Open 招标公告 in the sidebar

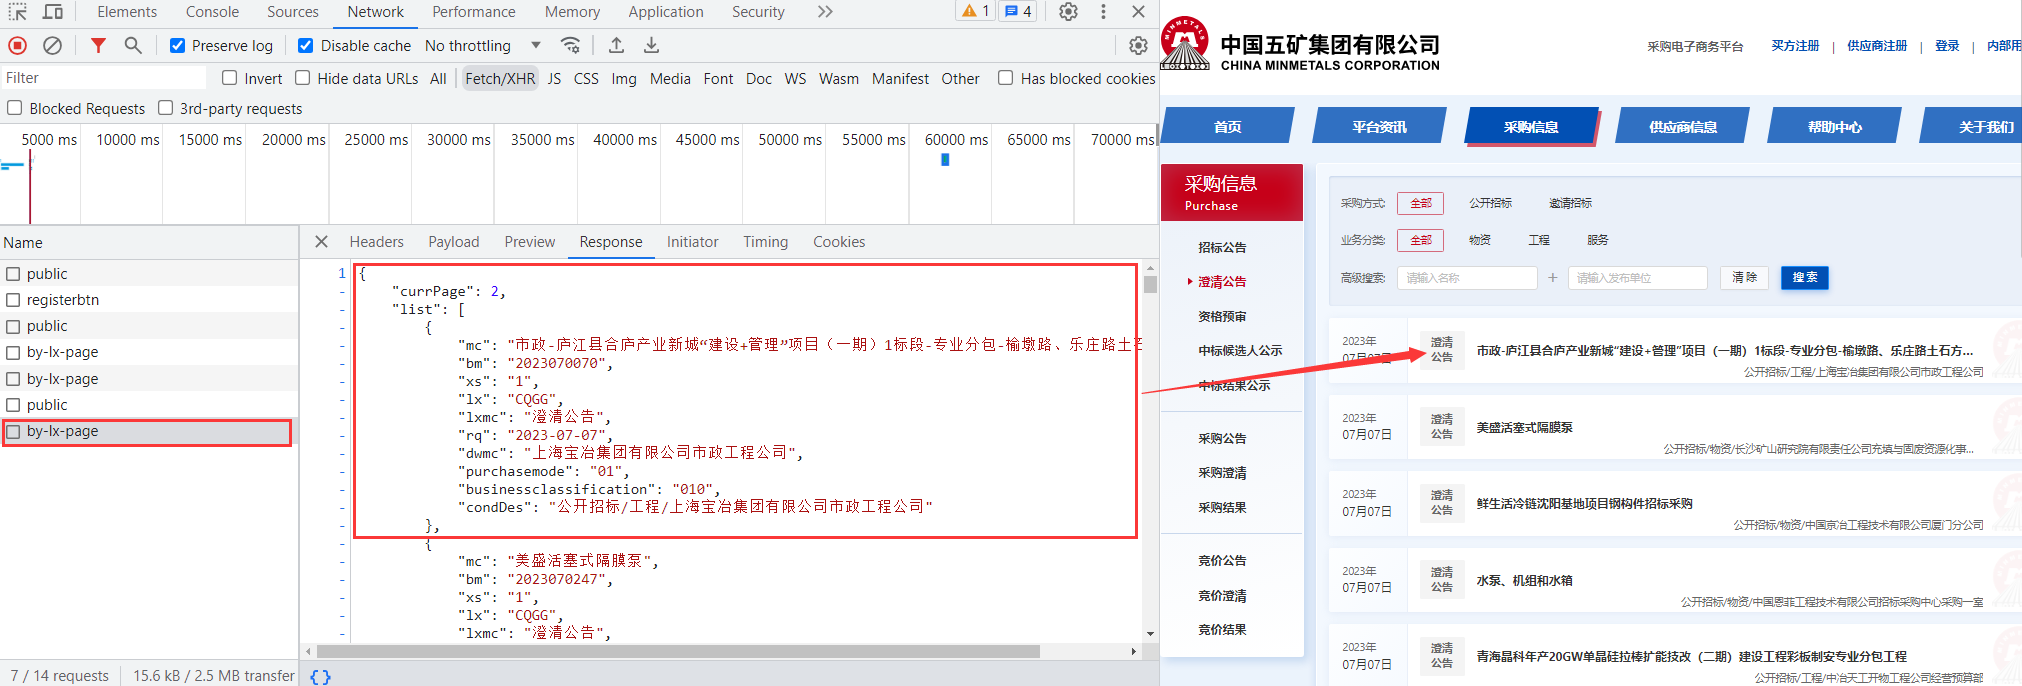click(1222, 247)
